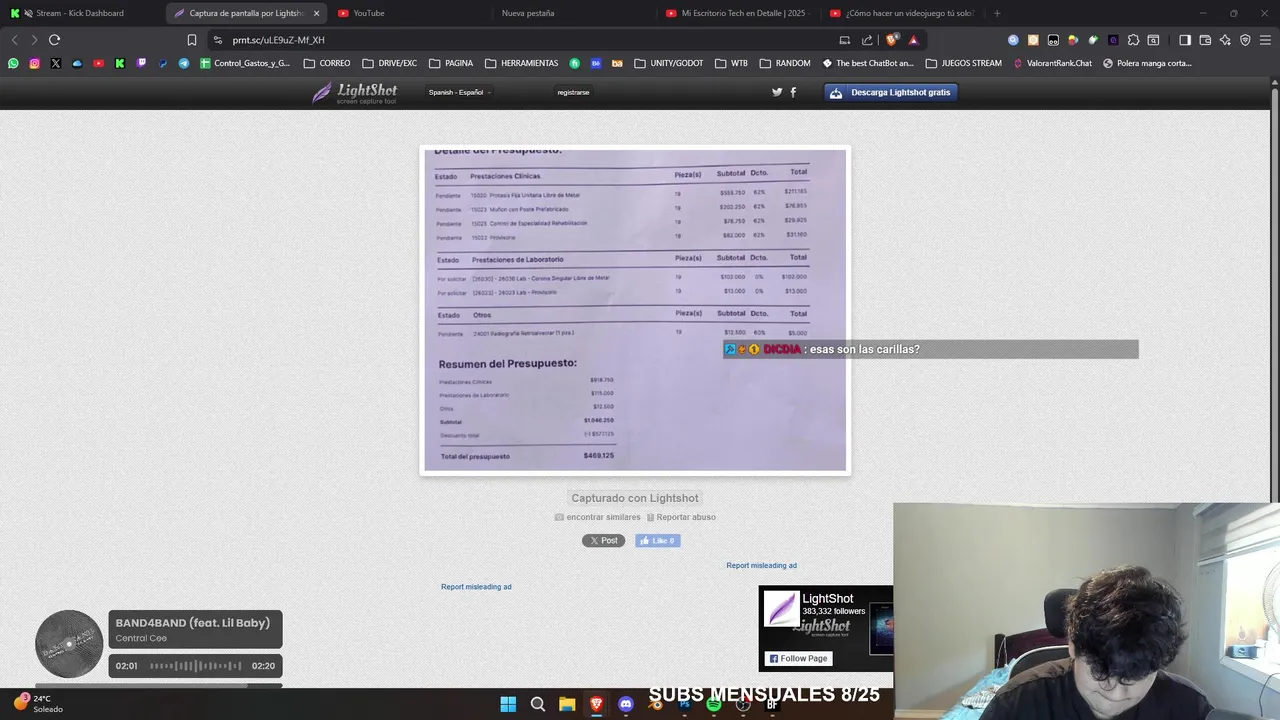Open Leo AI sparkle icon
Image resolution: width=1280 pixels, height=720 pixels.
coord(1225,40)
